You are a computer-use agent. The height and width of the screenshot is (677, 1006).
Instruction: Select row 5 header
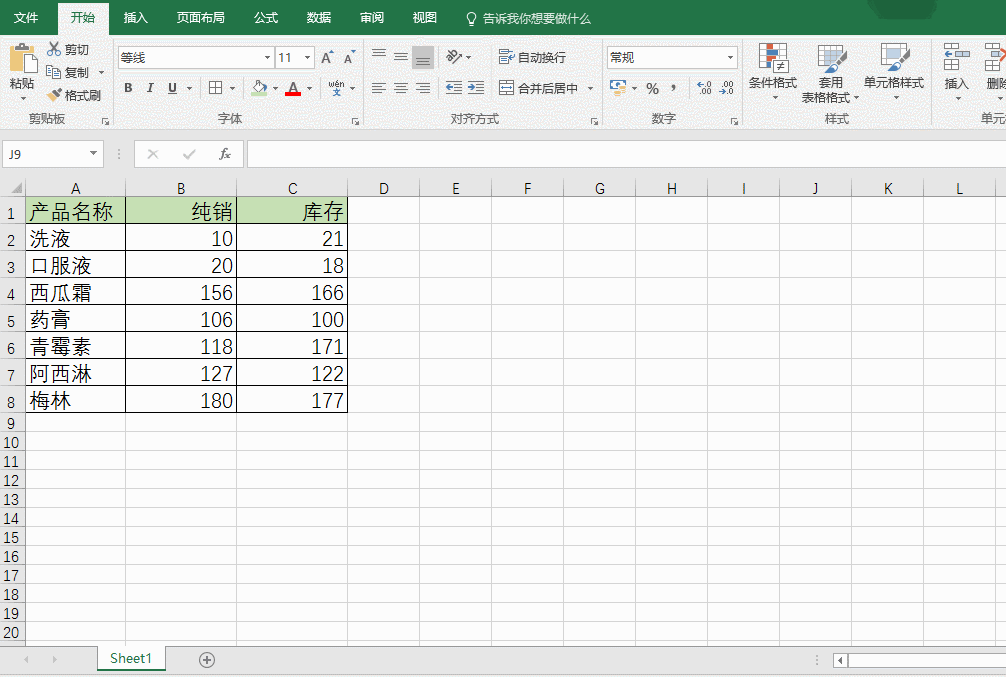click(12, 320)
